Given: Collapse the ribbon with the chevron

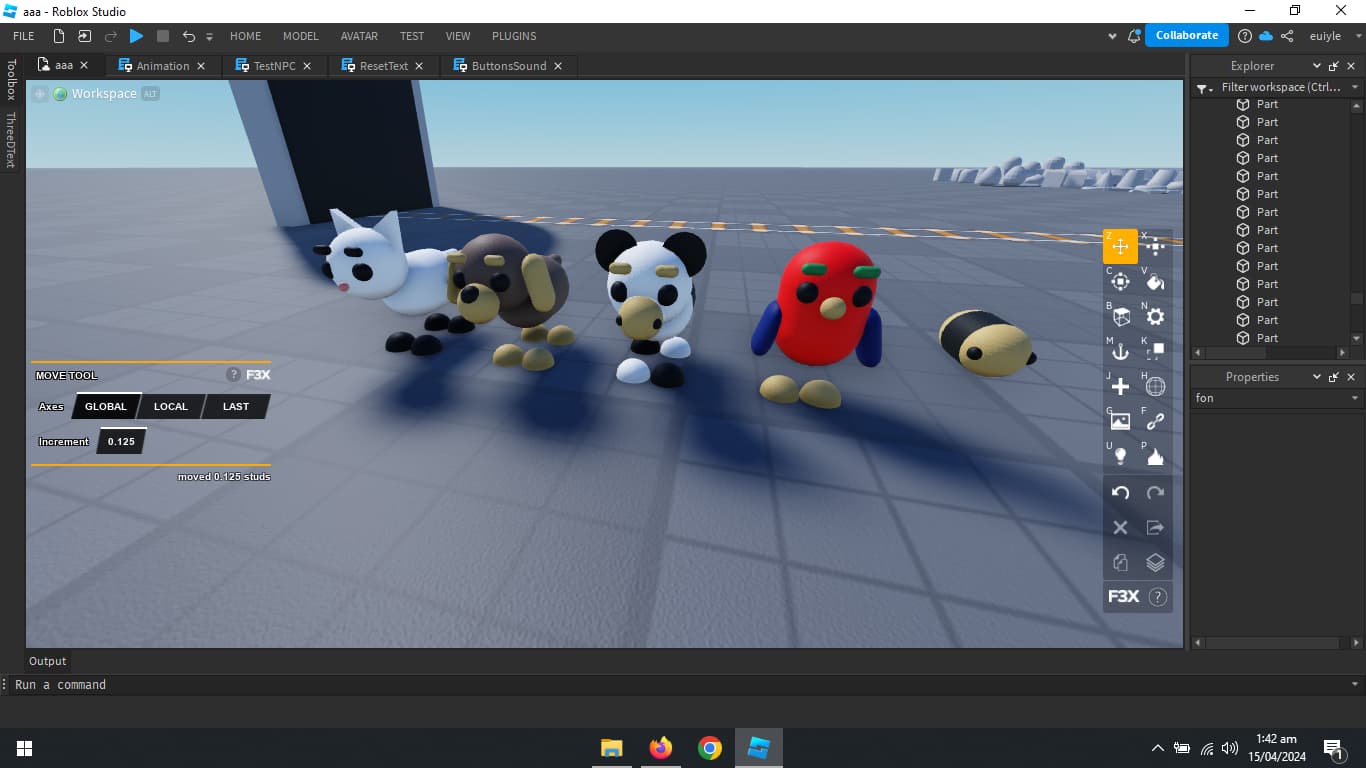Looking at the screenshot, I should pyautogui.click(x=1113, y=36).
